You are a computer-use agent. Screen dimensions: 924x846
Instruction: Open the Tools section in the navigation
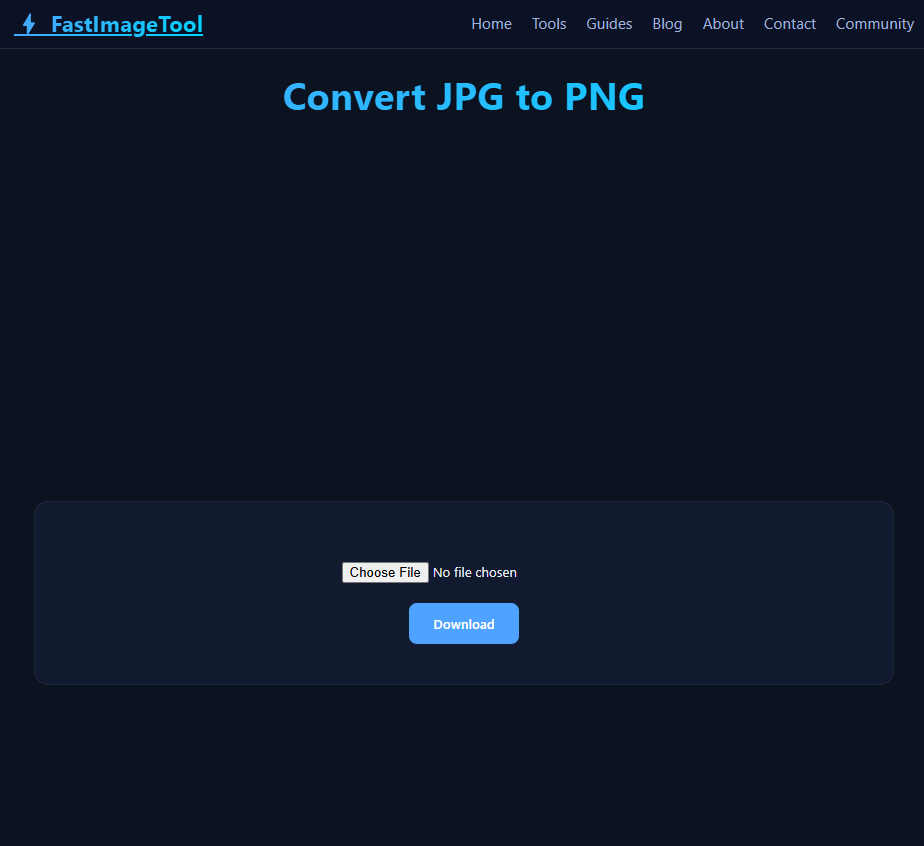pos(548,24)
